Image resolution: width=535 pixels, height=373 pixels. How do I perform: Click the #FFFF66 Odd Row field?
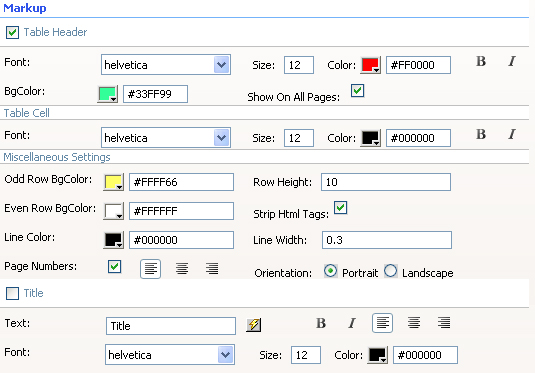[181, 182]
